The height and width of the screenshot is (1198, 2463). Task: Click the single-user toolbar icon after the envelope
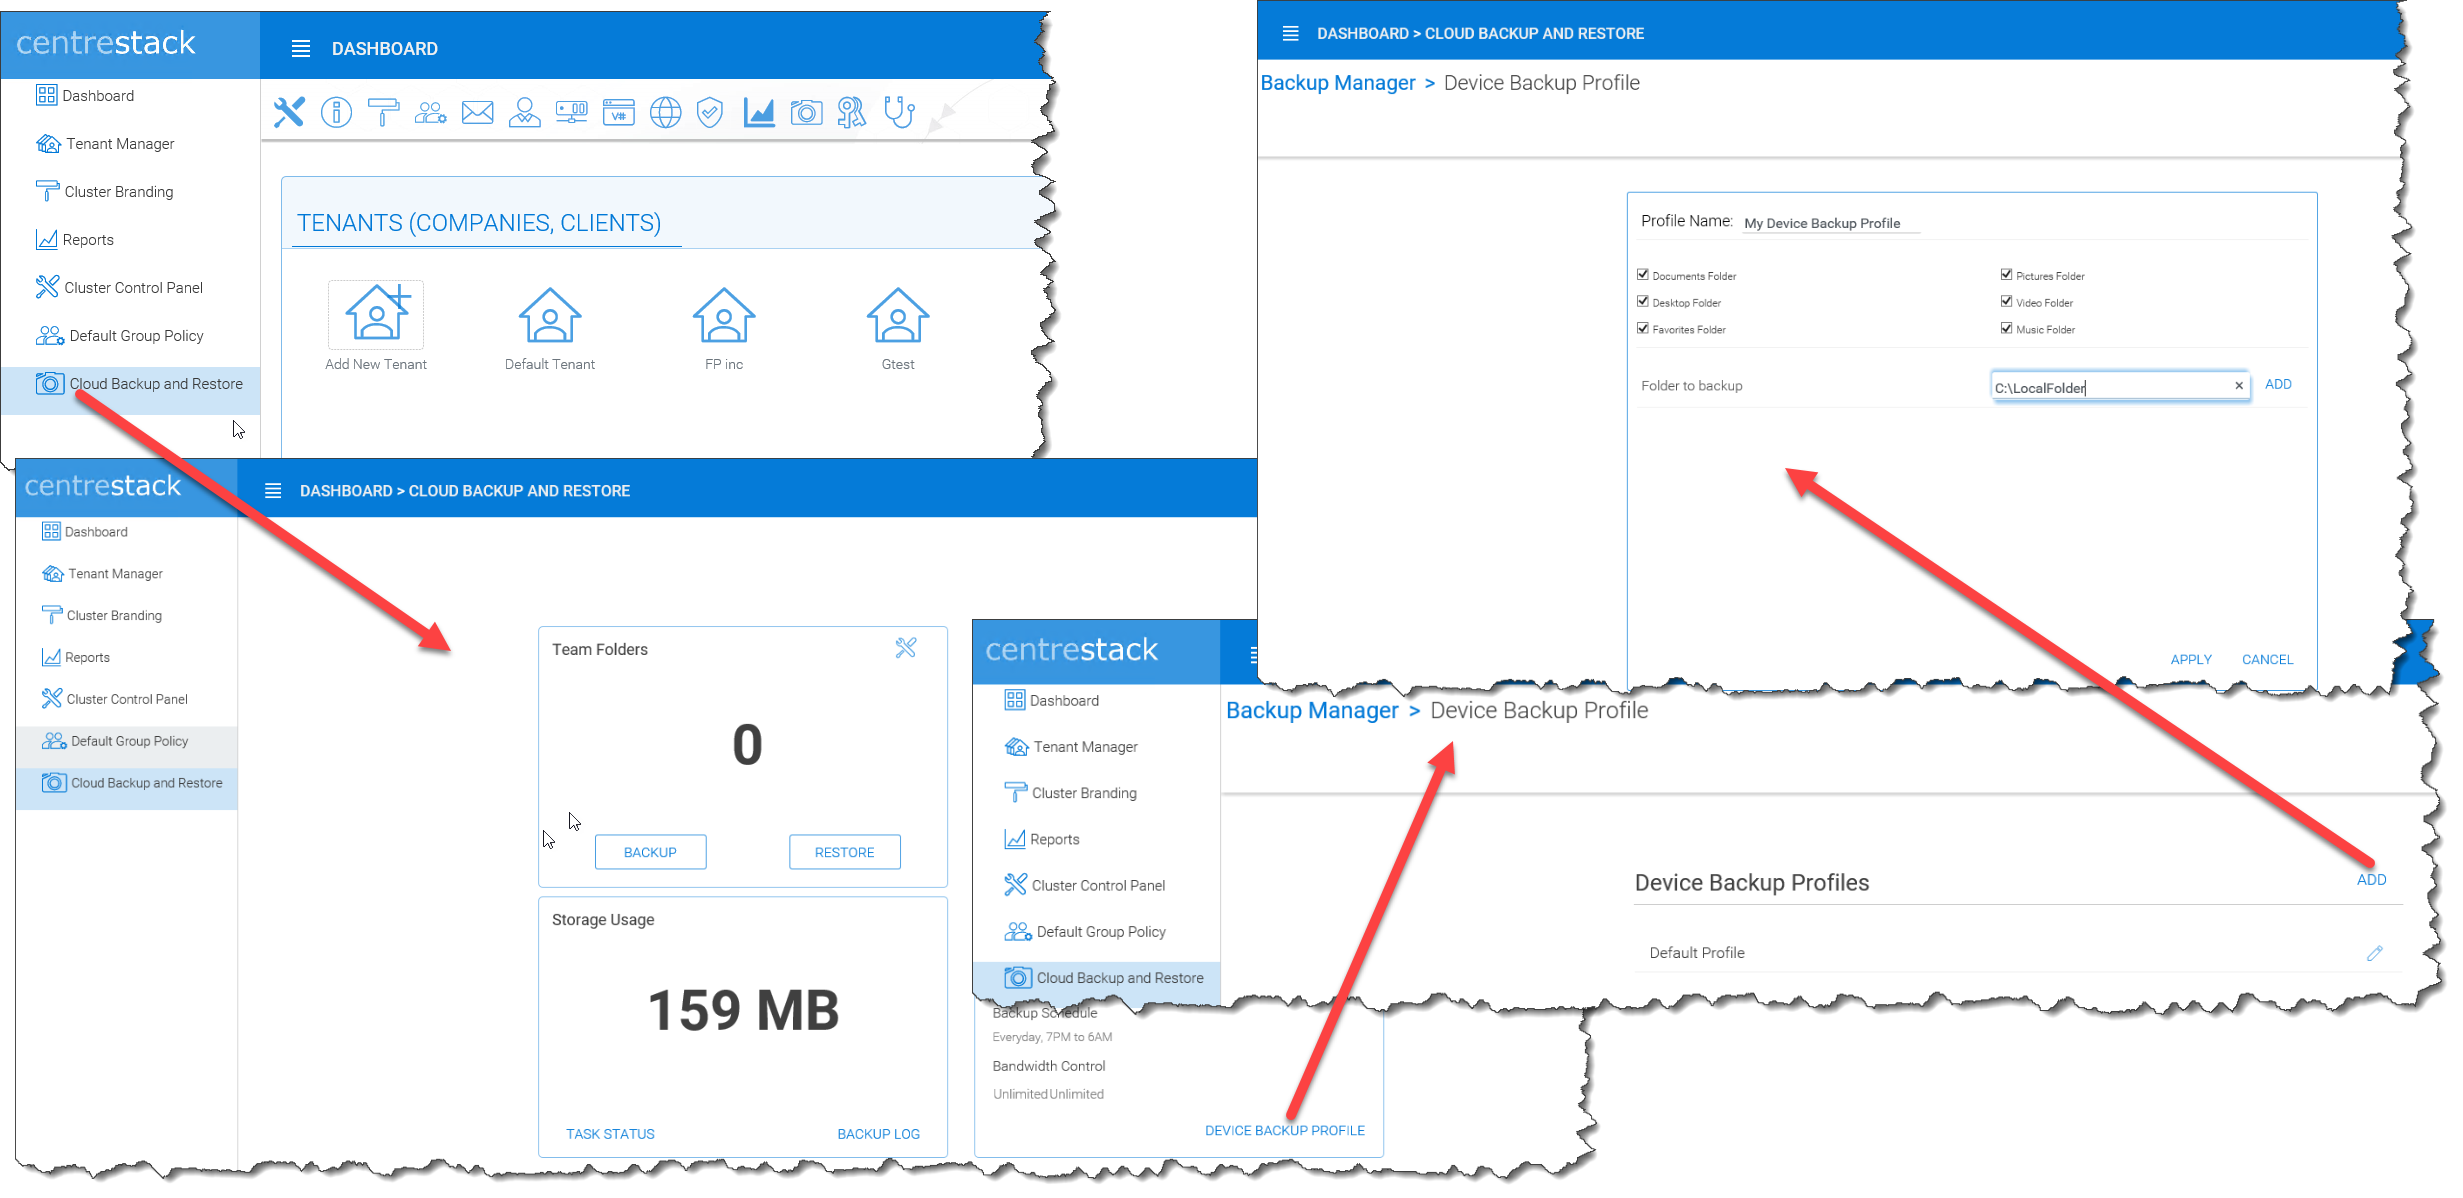point(524,112)
